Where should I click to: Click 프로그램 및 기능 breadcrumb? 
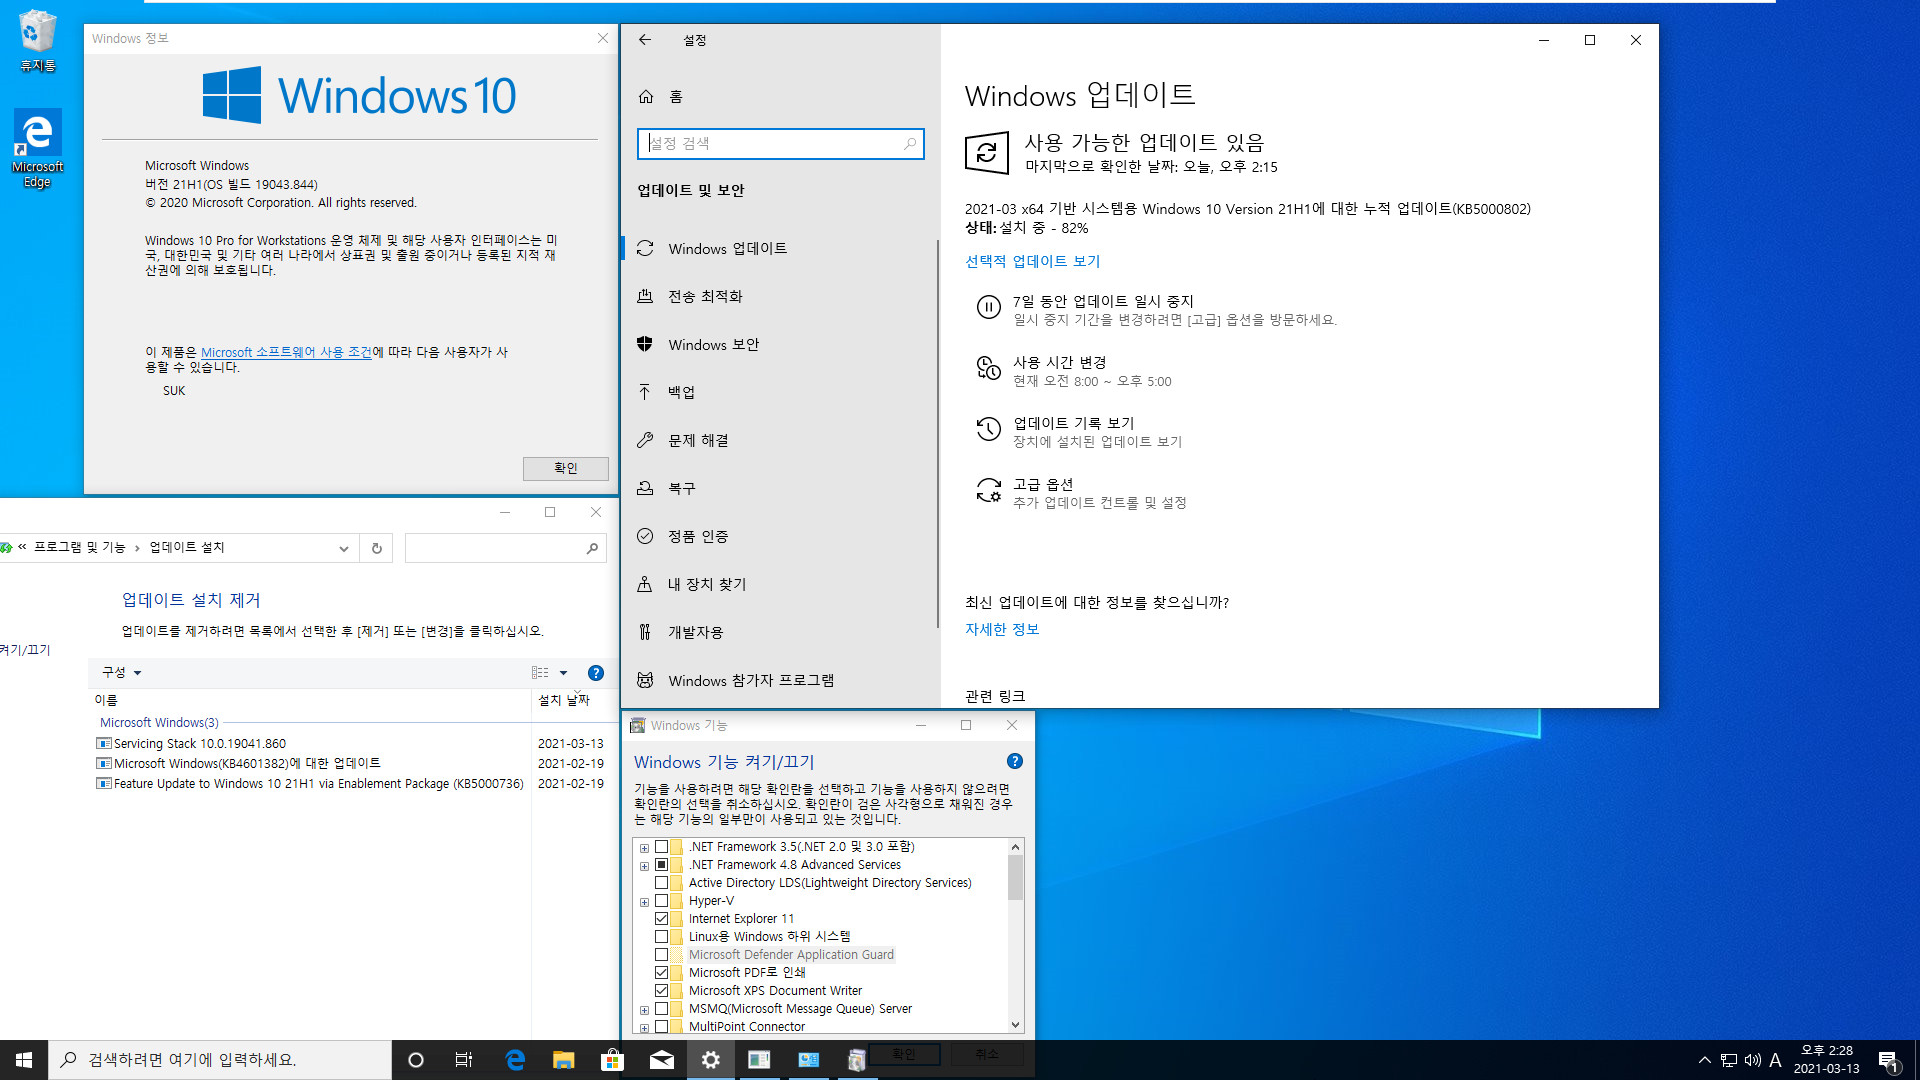[80, 548]
